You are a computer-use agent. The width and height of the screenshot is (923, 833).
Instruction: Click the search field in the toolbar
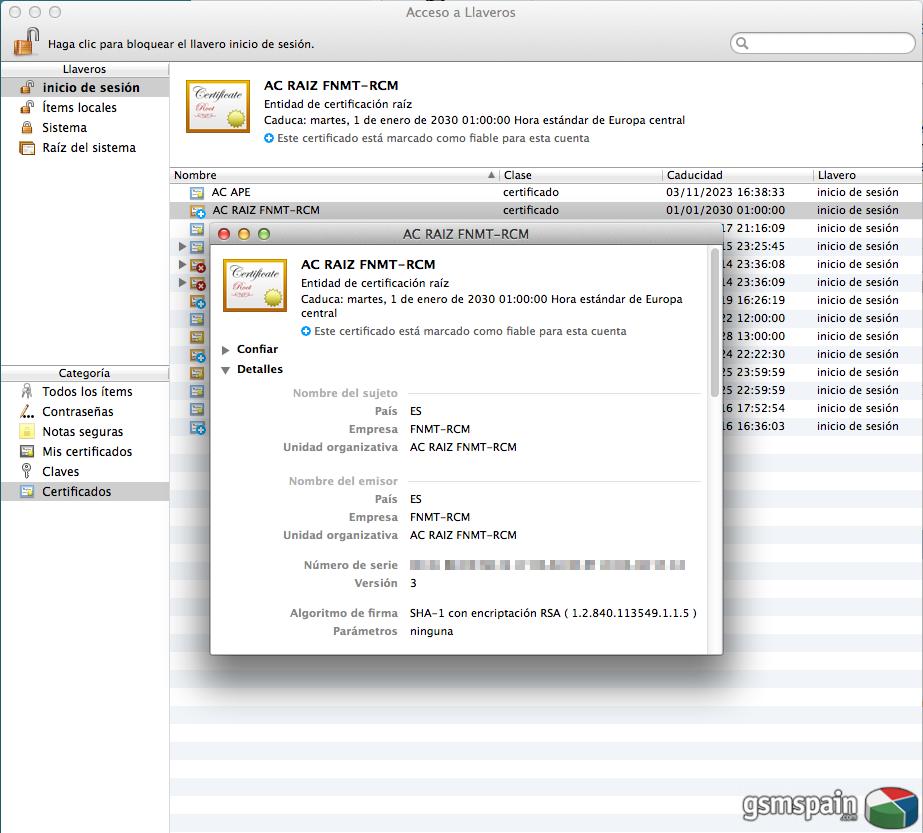822,43
